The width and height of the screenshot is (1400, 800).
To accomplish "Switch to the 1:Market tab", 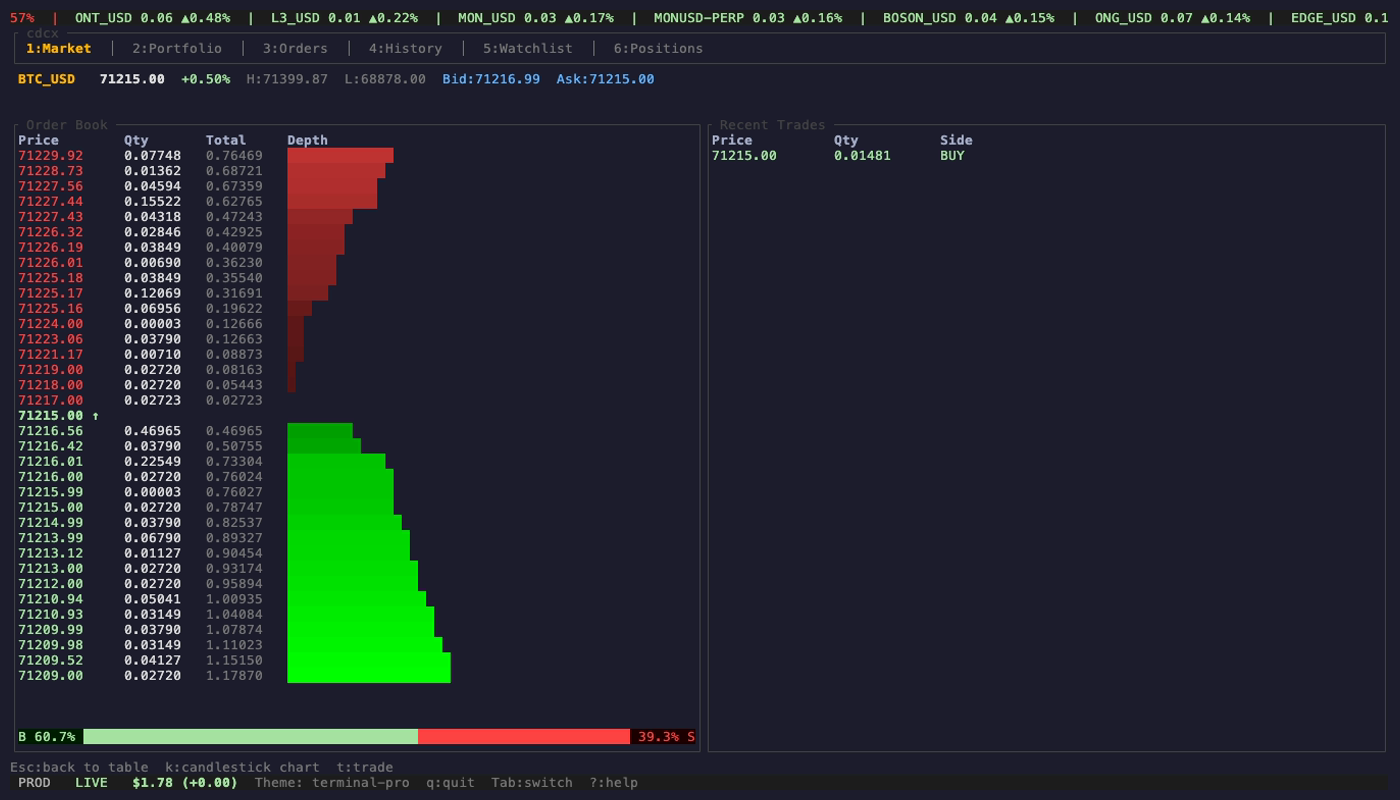I will click(58, 48).
